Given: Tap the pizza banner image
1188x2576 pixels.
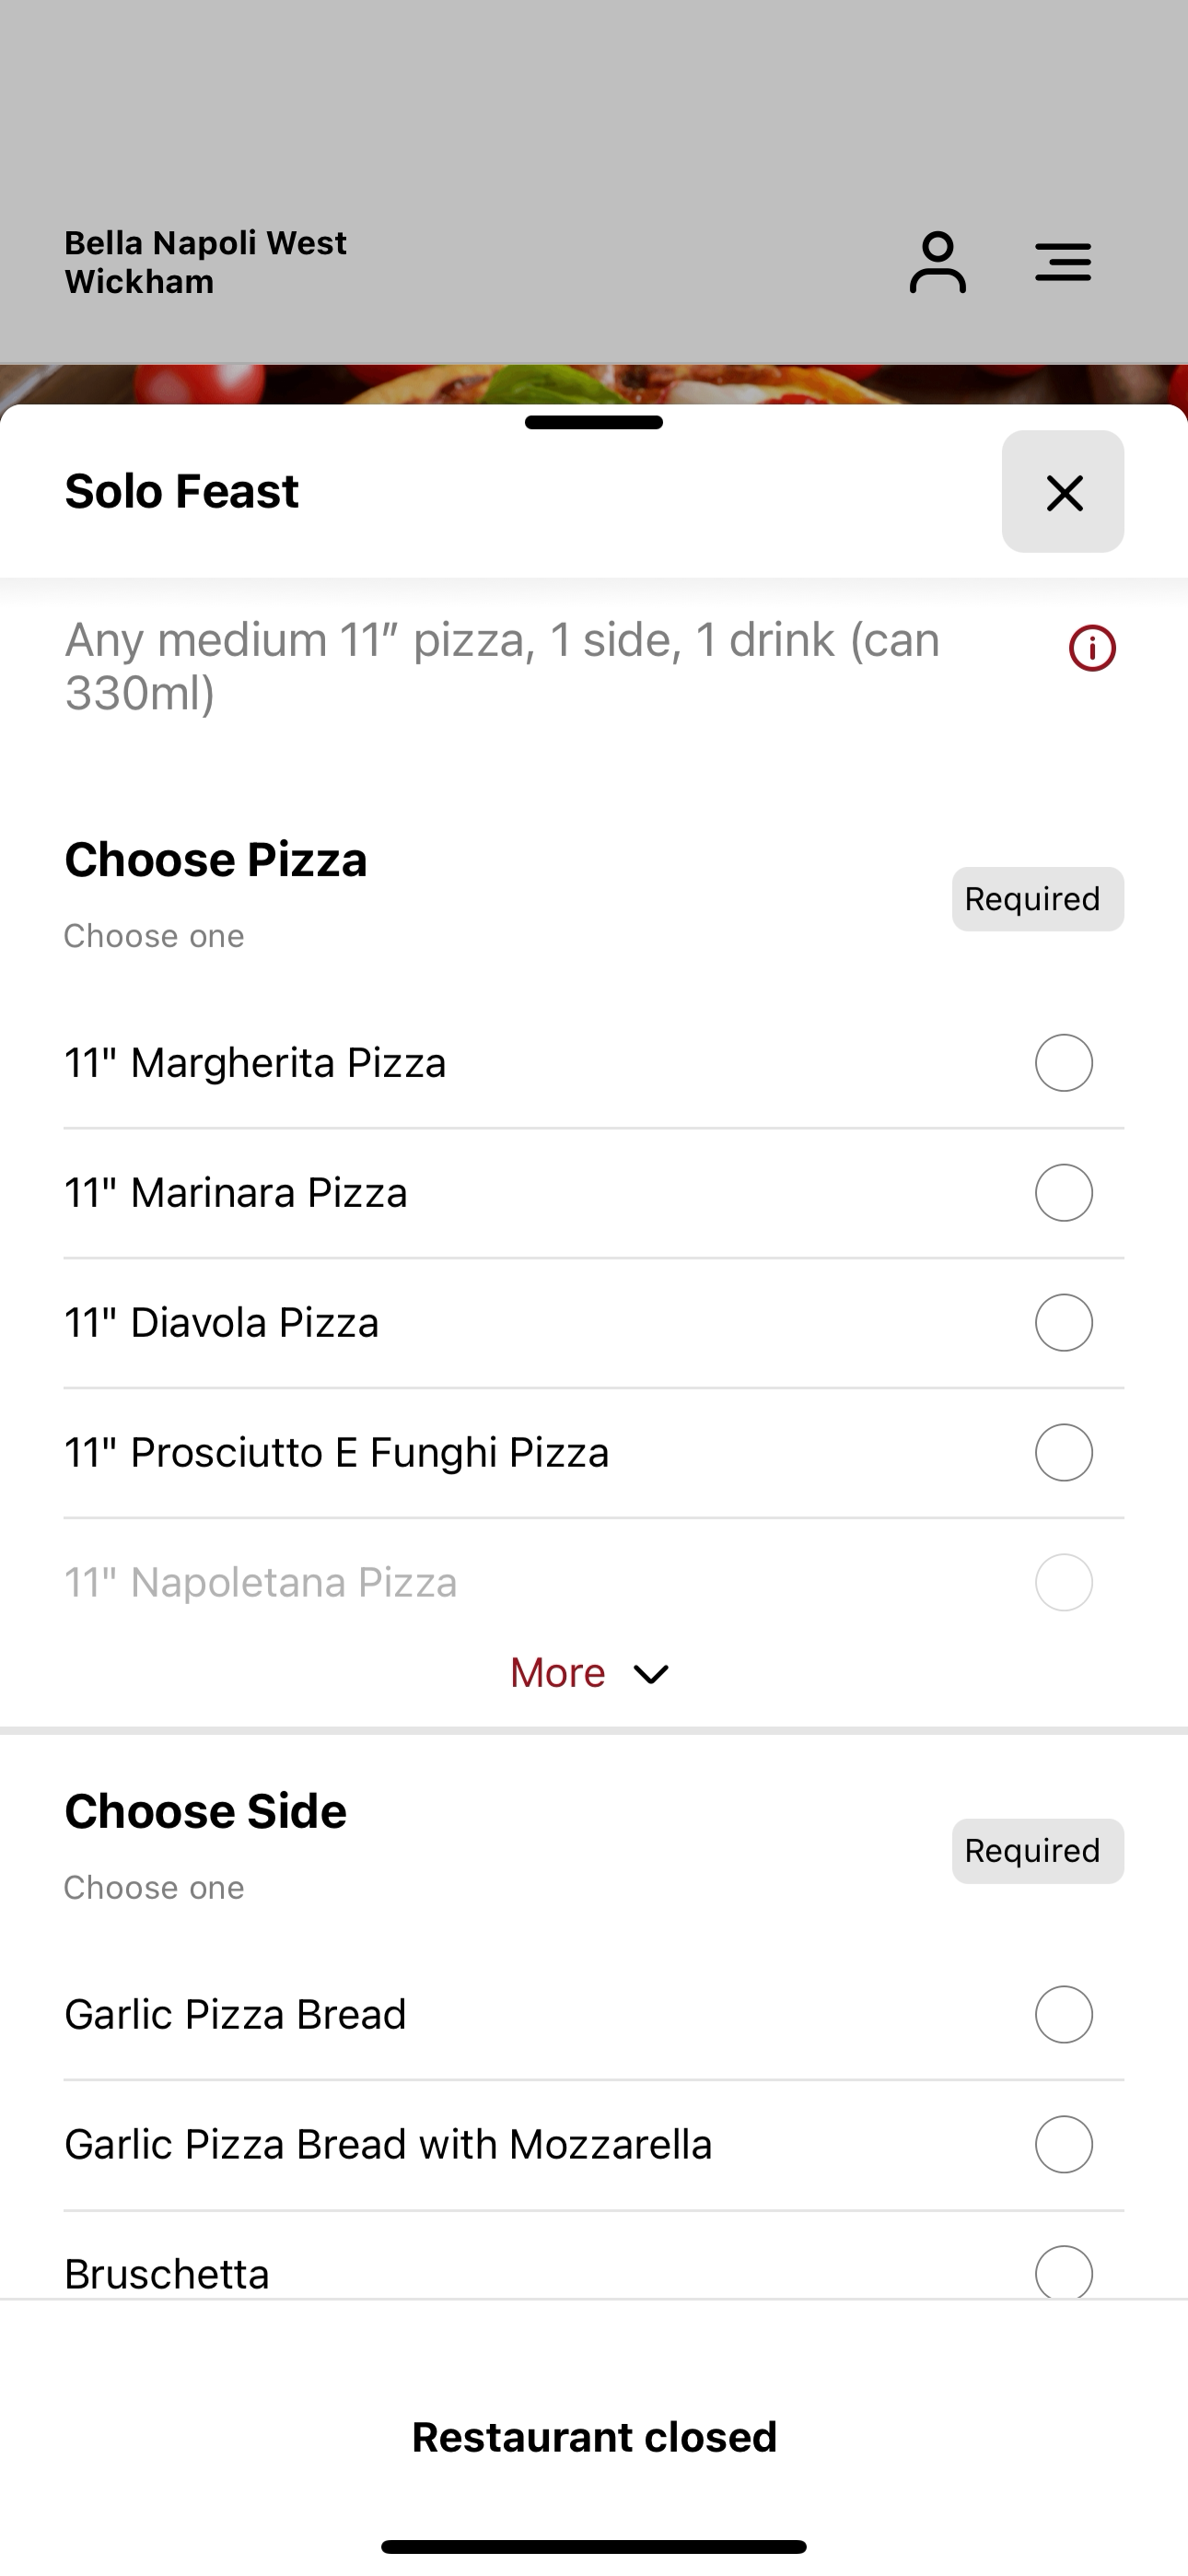Looking at the screenshot, I should click(594, 384).
